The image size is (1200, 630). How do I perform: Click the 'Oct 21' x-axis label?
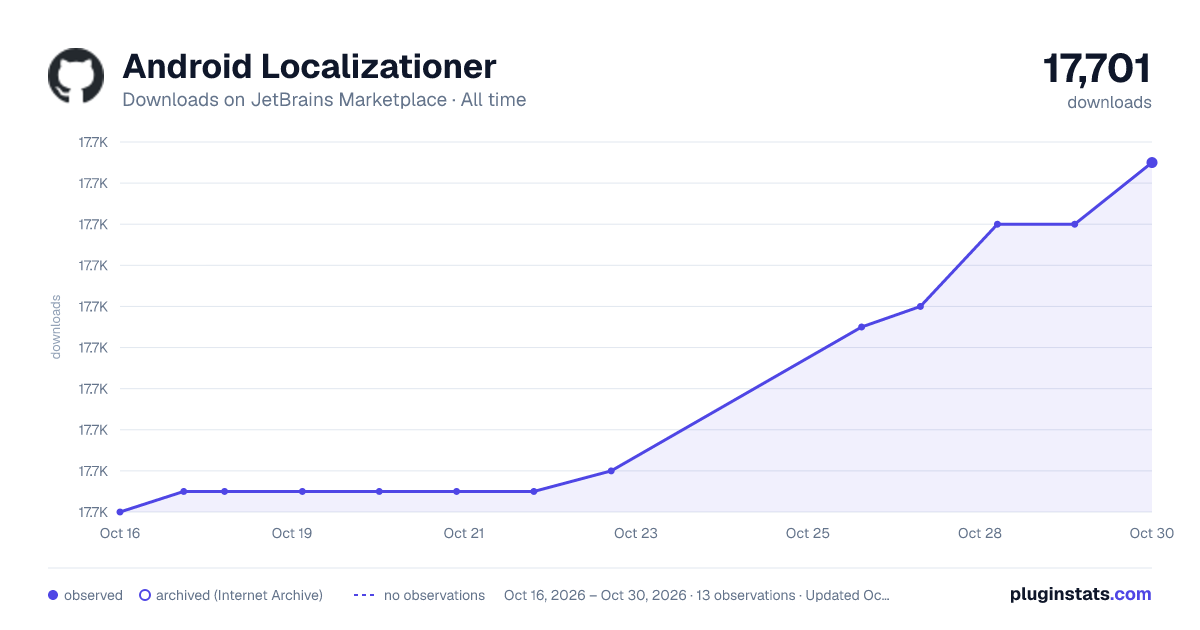tap(464, 533)
